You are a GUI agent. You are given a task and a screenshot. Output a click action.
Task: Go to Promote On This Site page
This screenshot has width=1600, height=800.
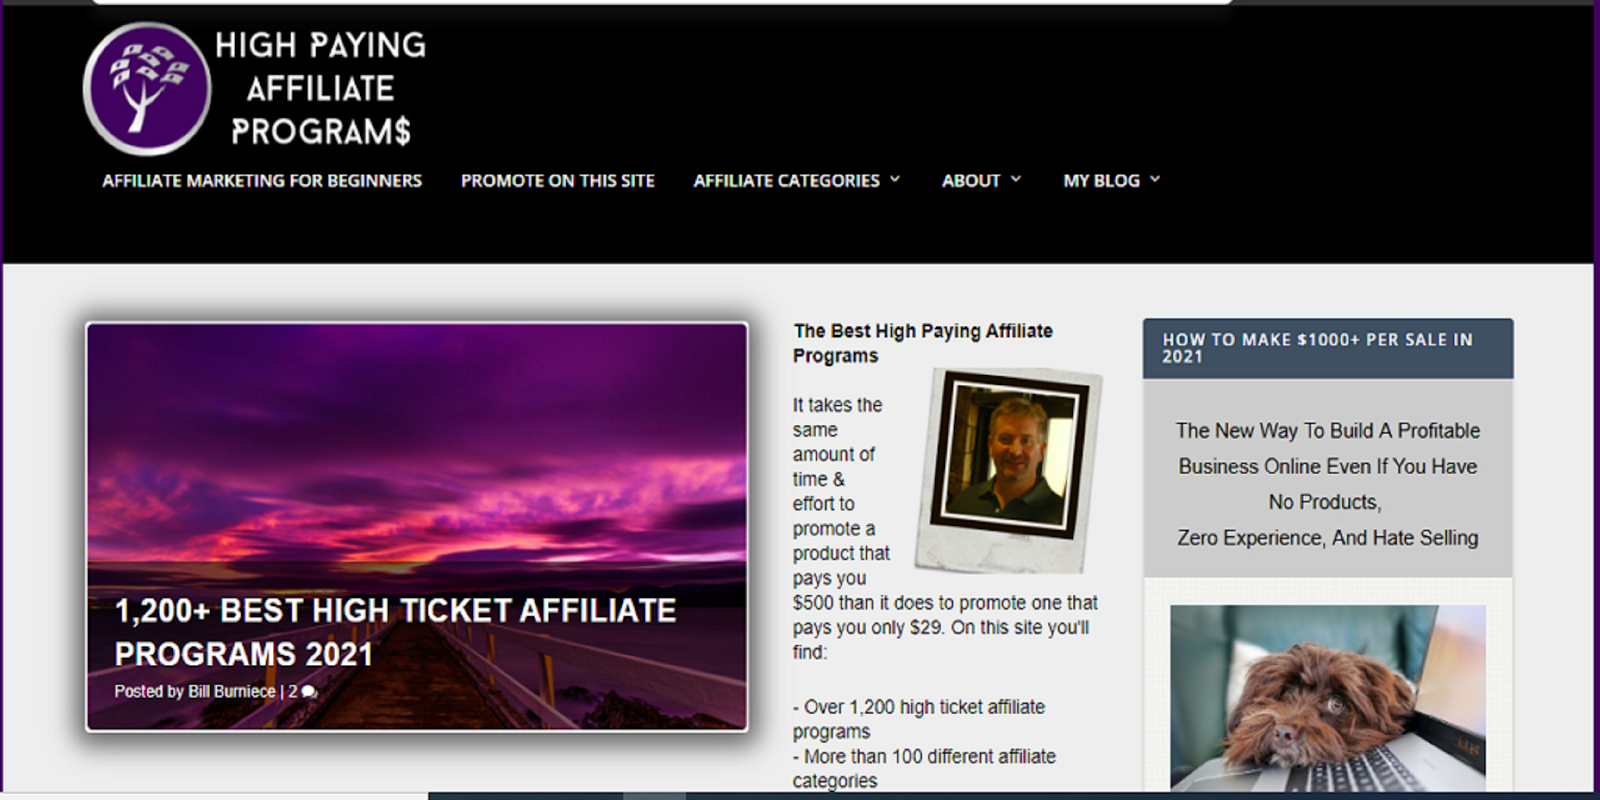pos(558,181)
